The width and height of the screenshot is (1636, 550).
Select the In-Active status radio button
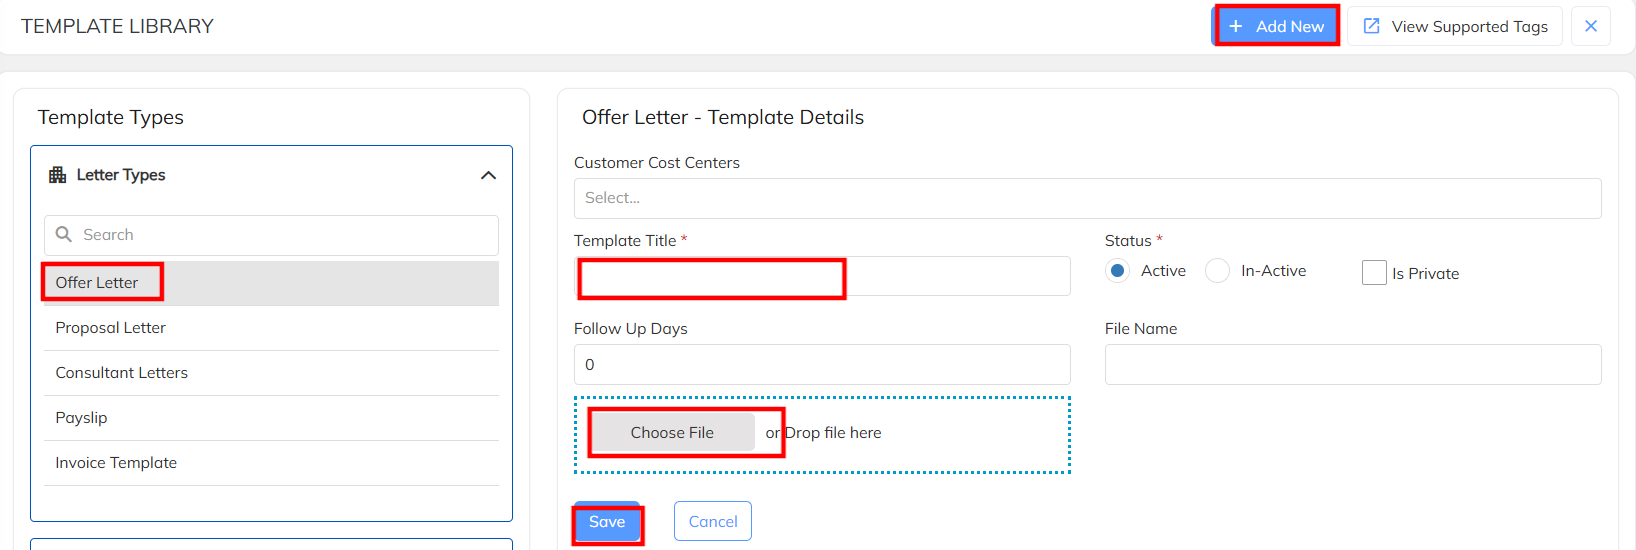pyautogui.click(x=1217, y=270)
